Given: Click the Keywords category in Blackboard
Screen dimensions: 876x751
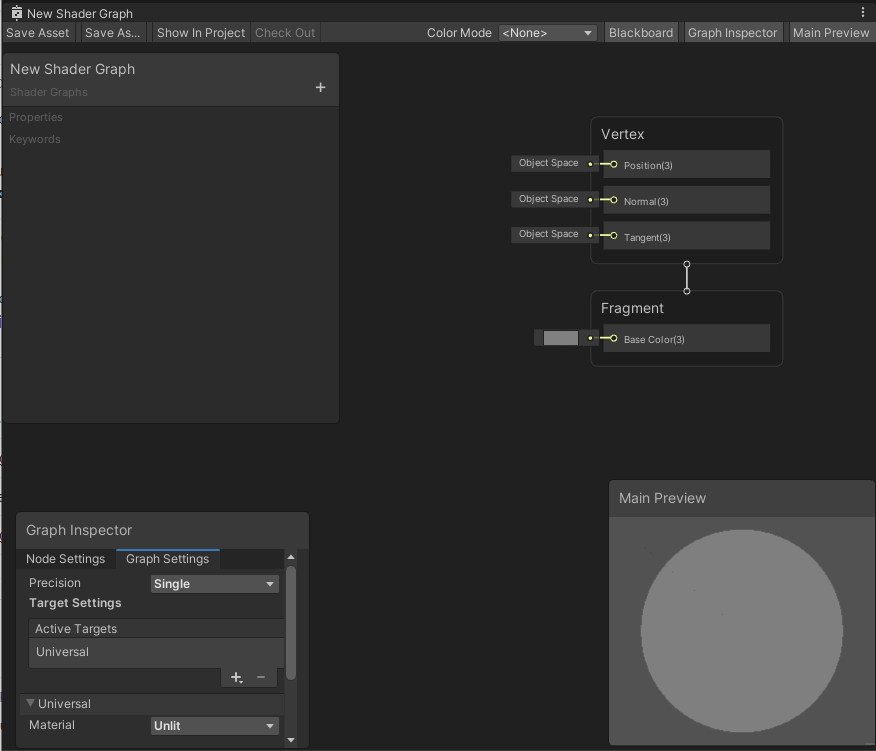Looking at the screenshot, I should point(35,139).
